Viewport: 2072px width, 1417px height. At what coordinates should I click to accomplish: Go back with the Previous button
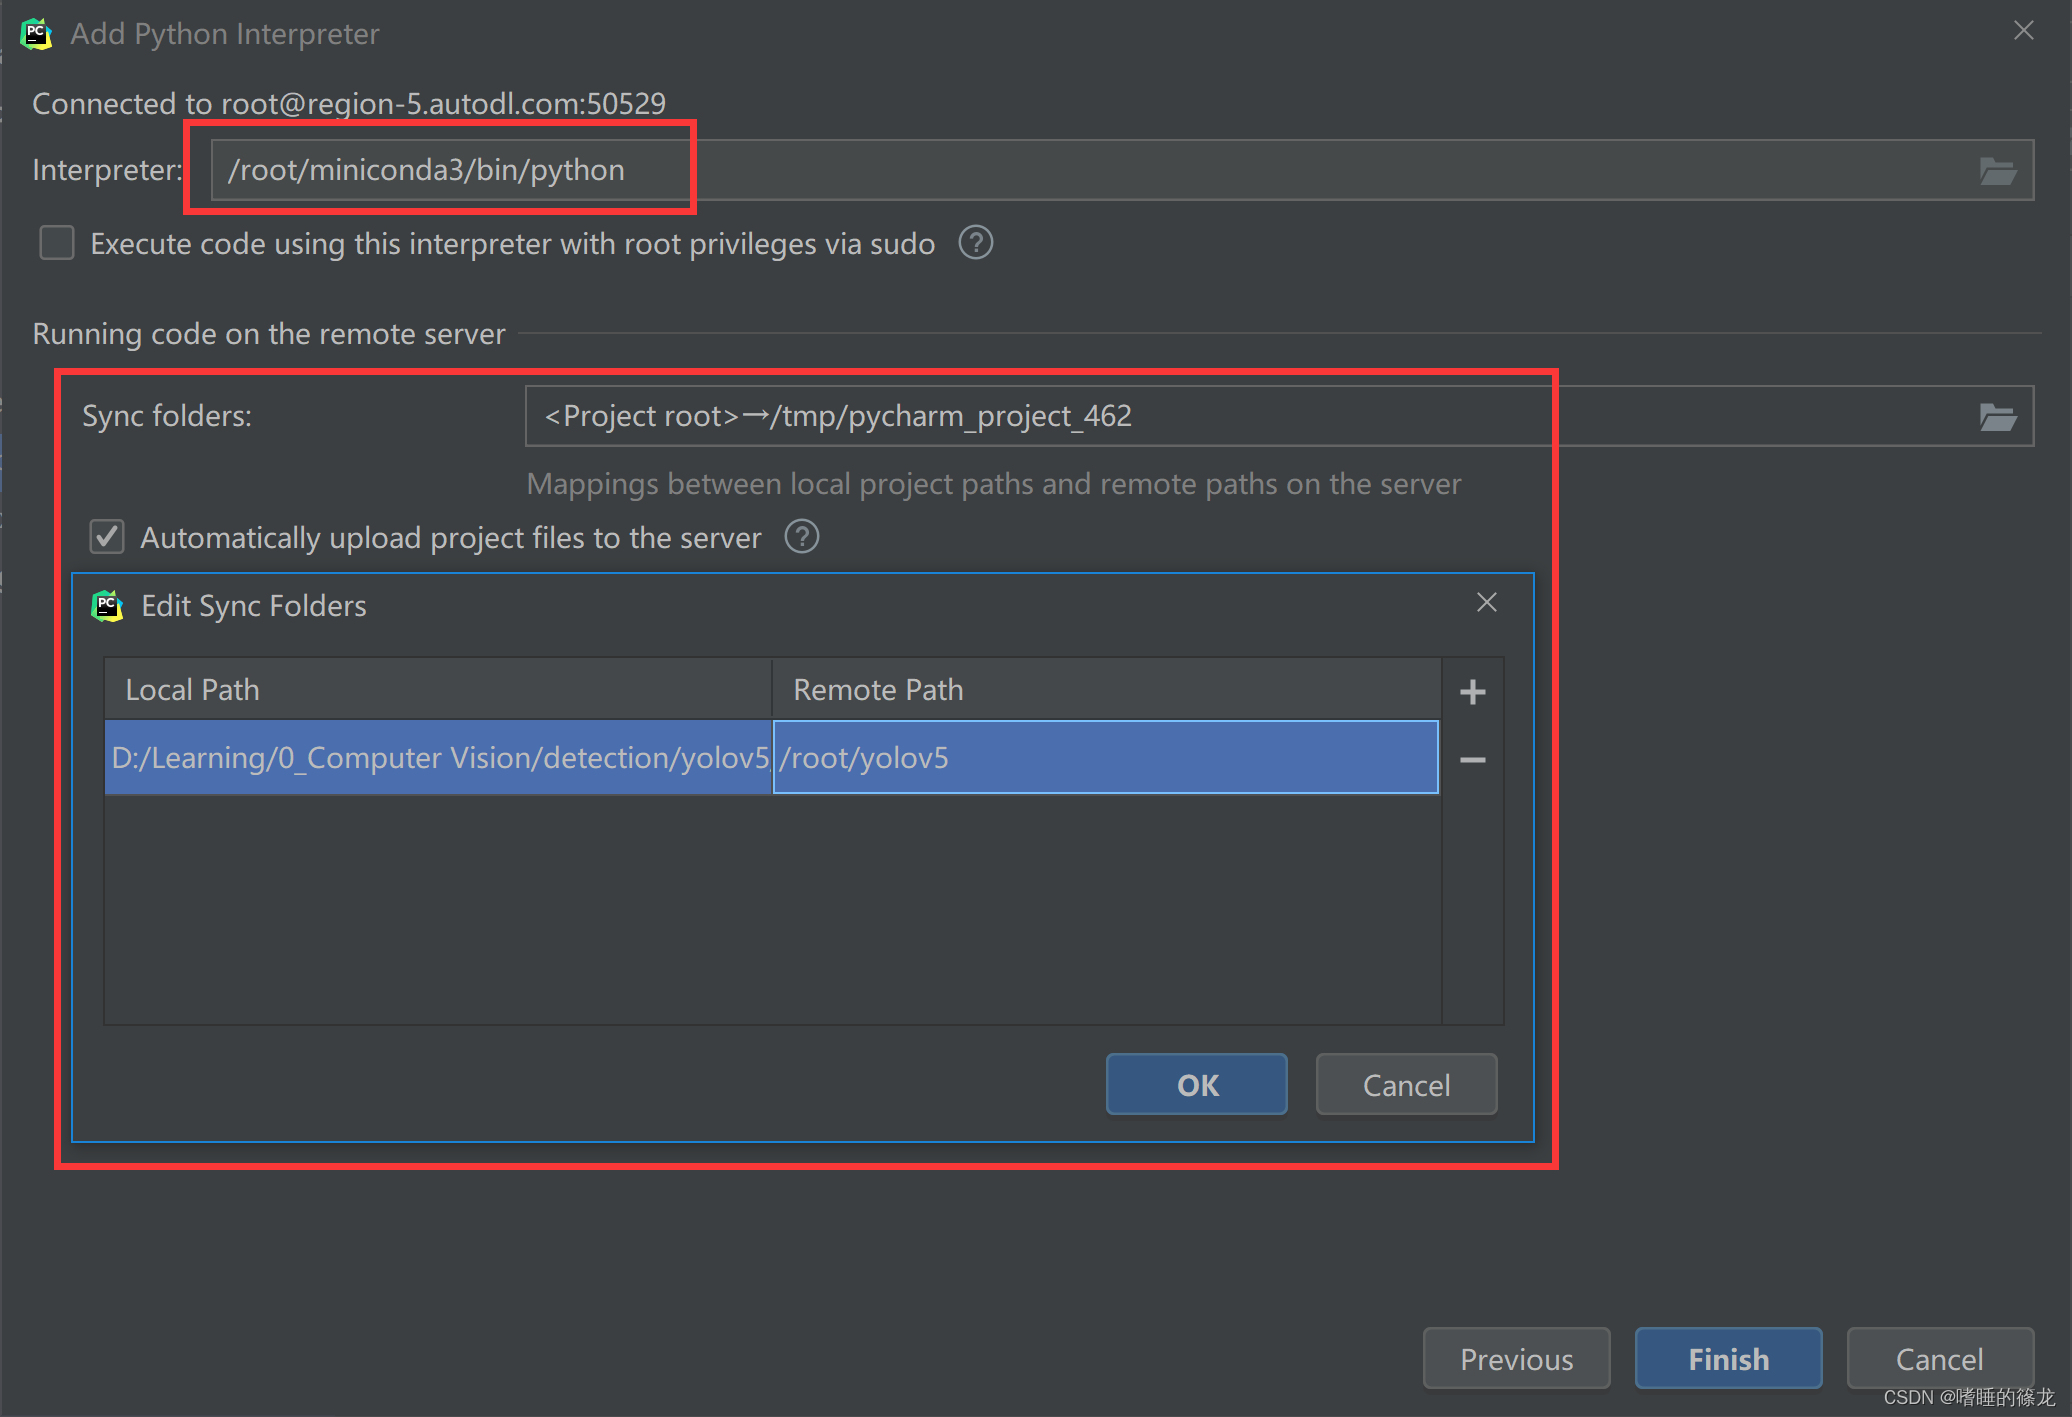point(1515,1359)
